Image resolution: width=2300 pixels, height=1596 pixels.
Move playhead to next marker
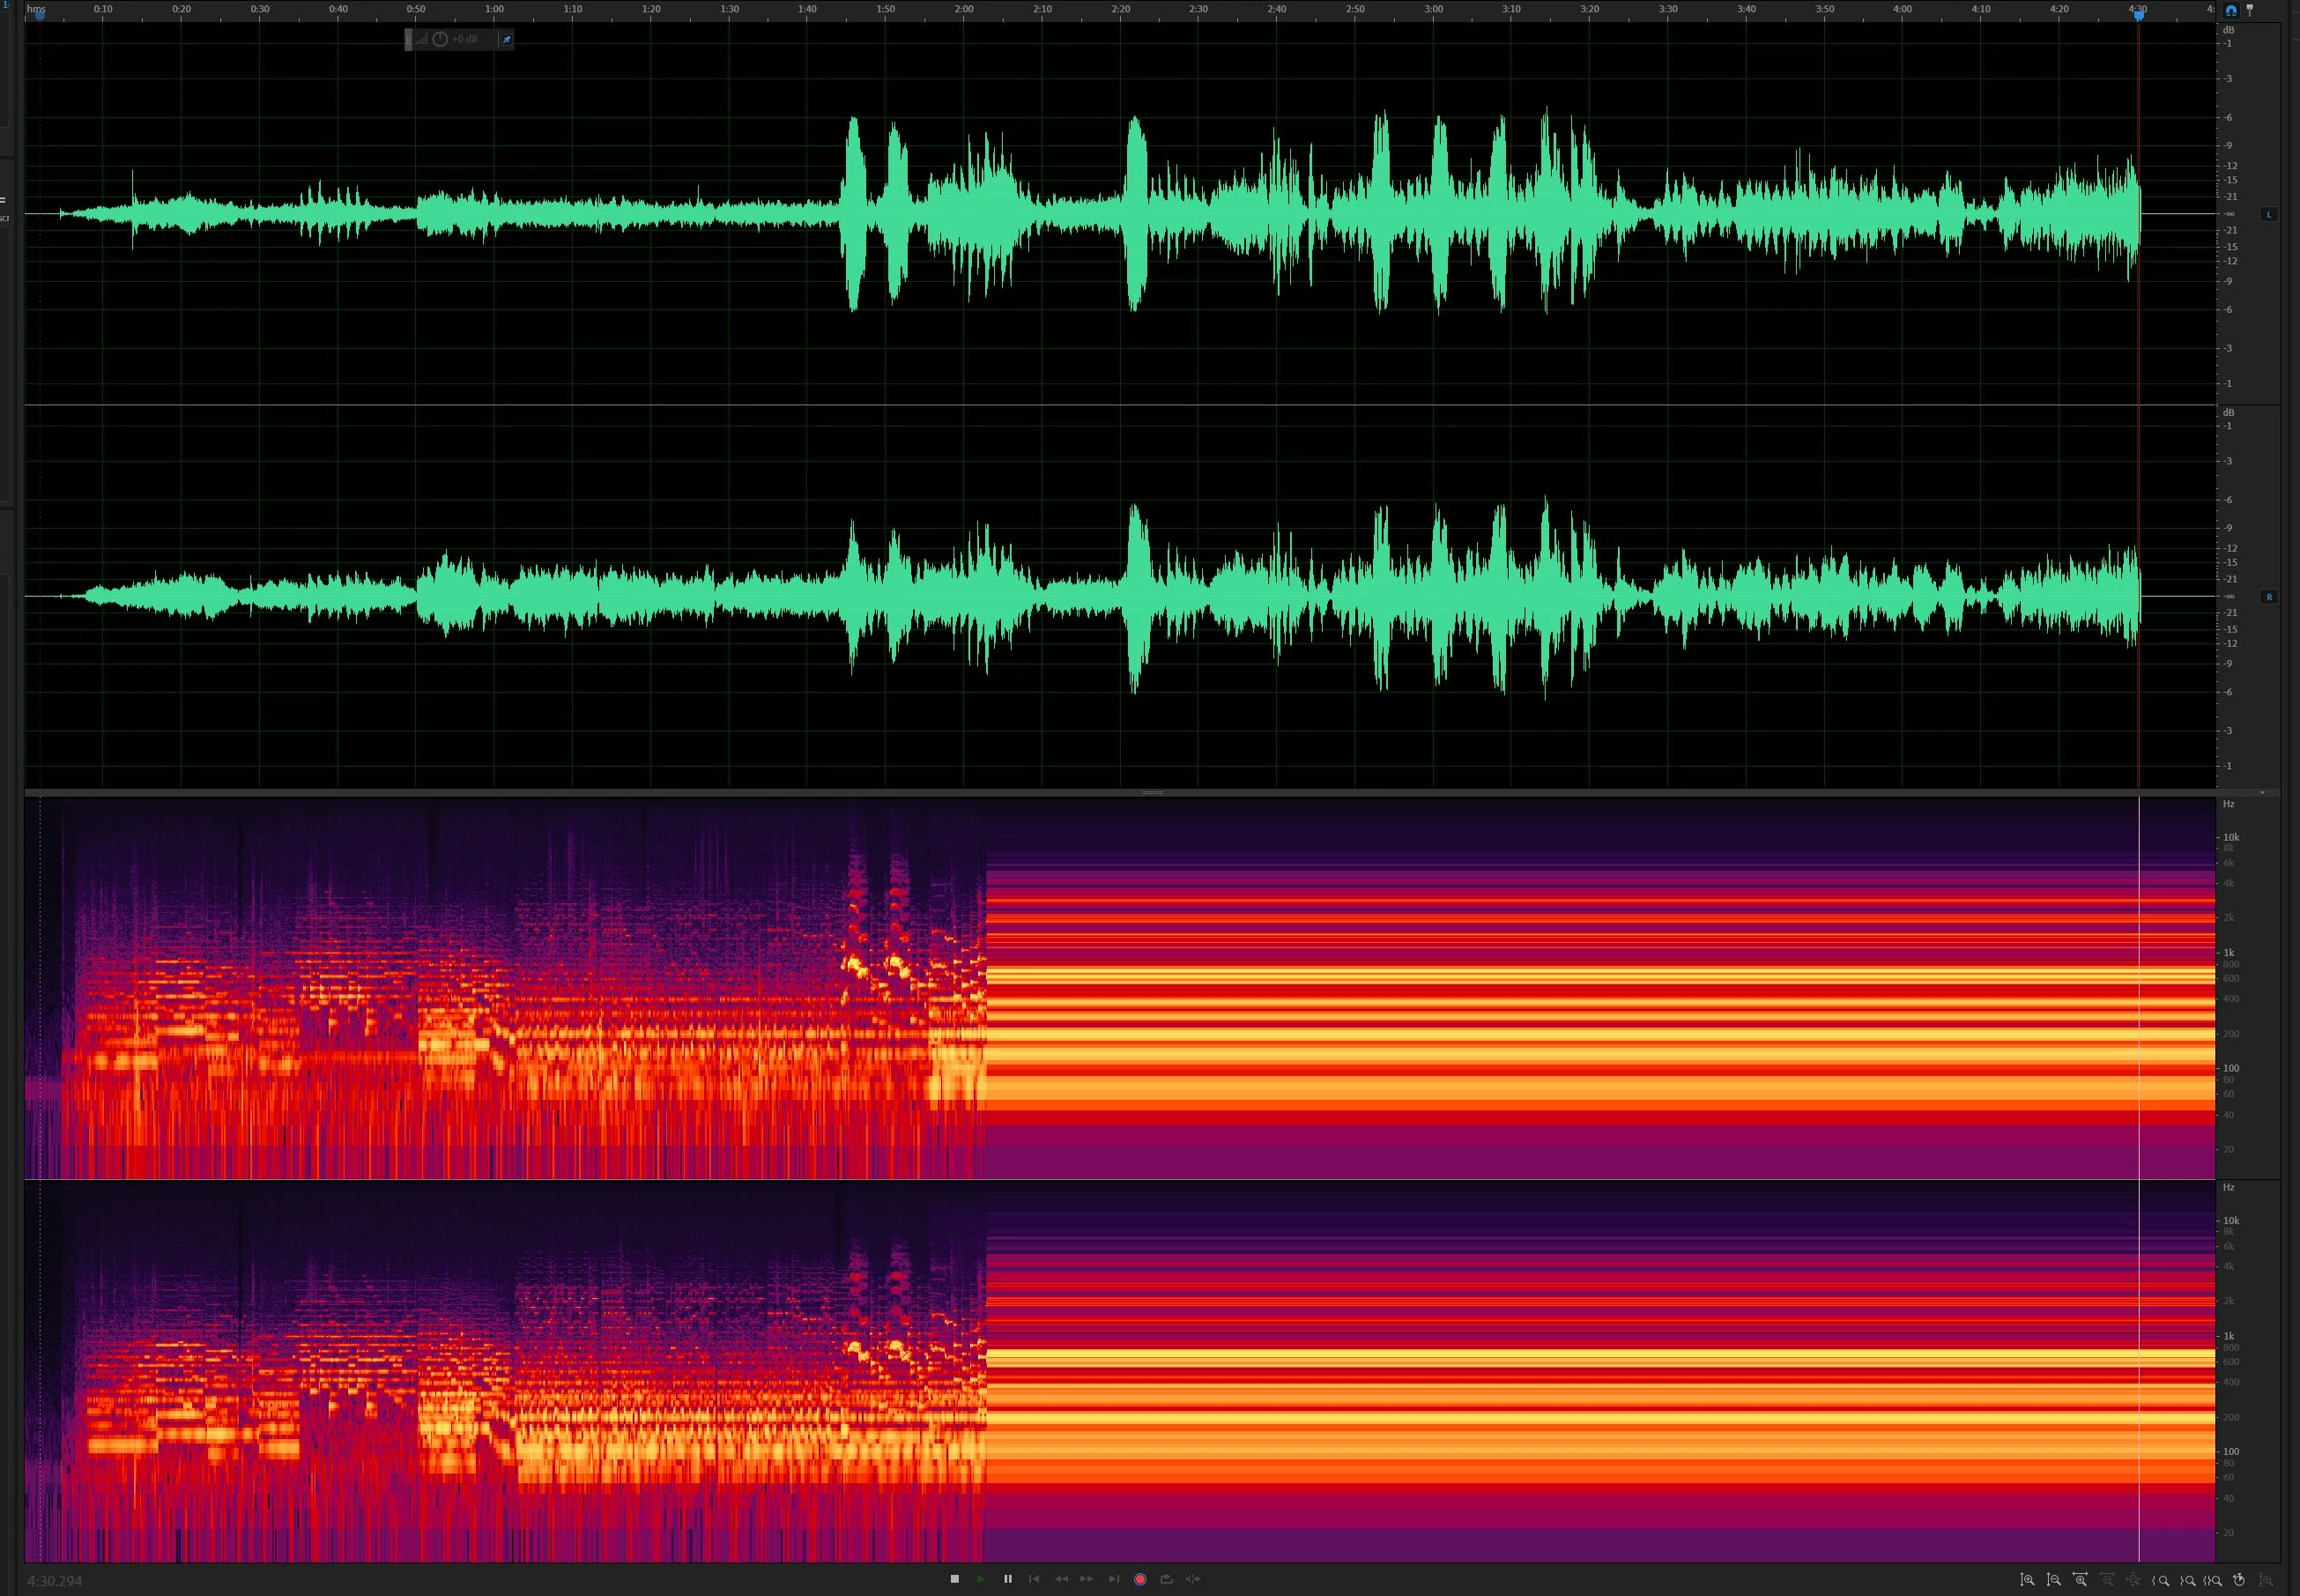[1114, 1579]
